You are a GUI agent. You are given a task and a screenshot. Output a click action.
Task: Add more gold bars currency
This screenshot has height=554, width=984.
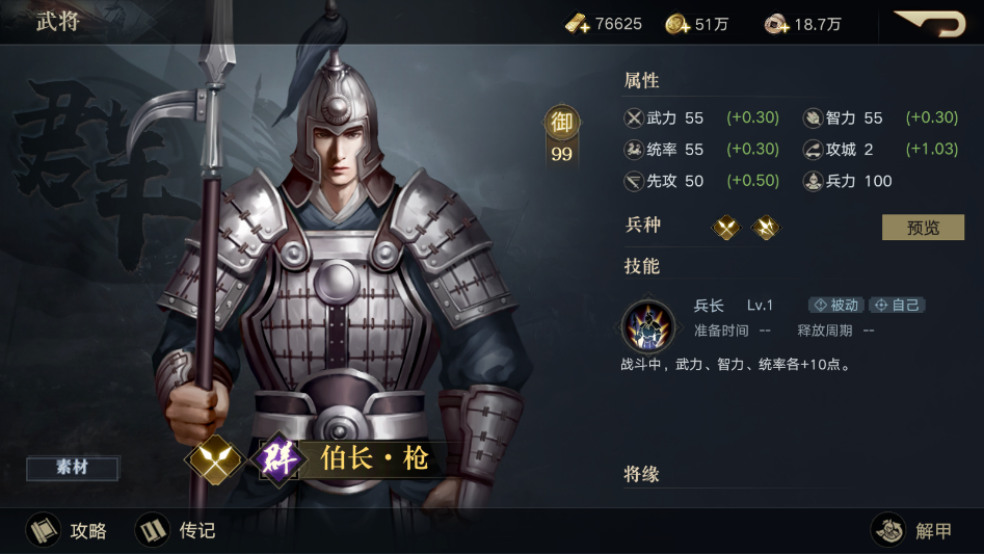point(577,24)
